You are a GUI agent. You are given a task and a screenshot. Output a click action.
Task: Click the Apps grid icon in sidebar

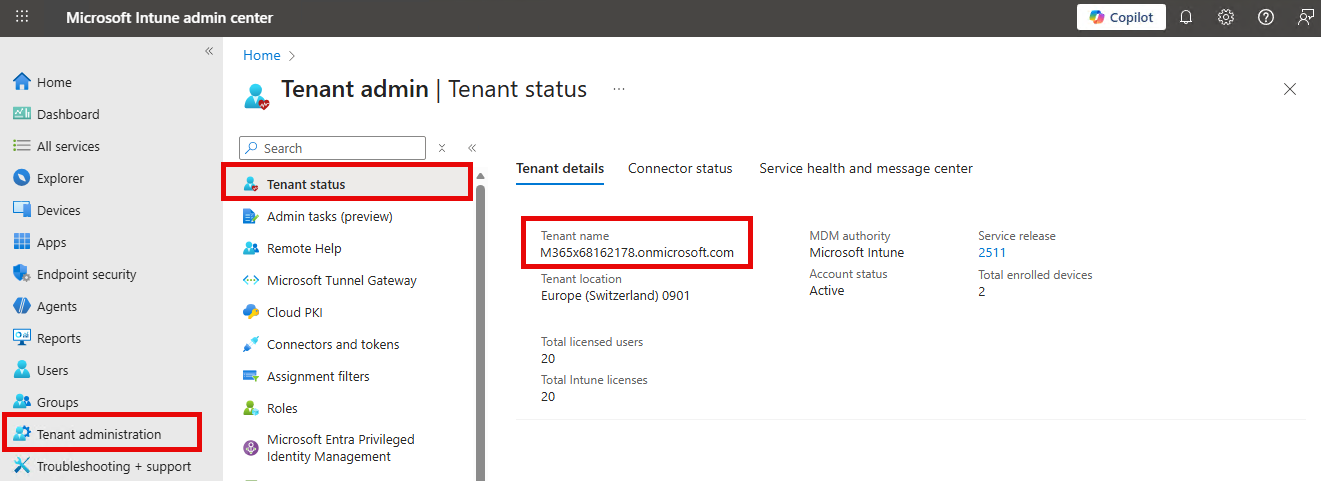(22, 242)
